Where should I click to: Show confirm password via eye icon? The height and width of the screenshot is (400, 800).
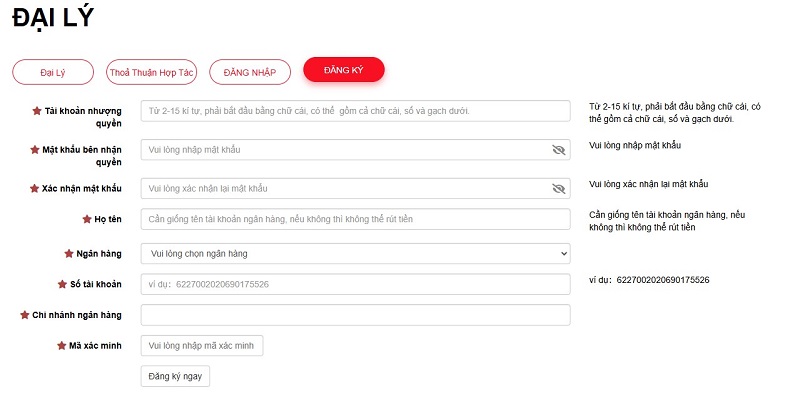tap(559, 189)
